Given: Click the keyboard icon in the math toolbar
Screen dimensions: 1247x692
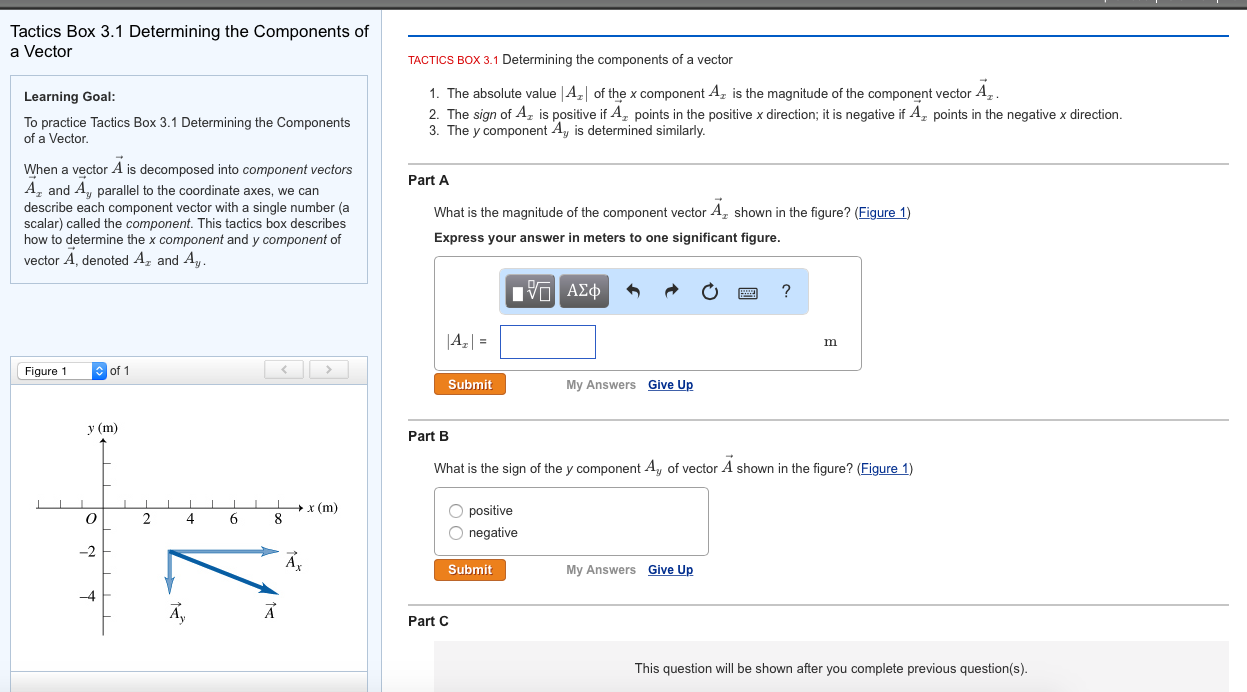Looking at the screenshot, I should pyautogui.click(x=748, y=291).
